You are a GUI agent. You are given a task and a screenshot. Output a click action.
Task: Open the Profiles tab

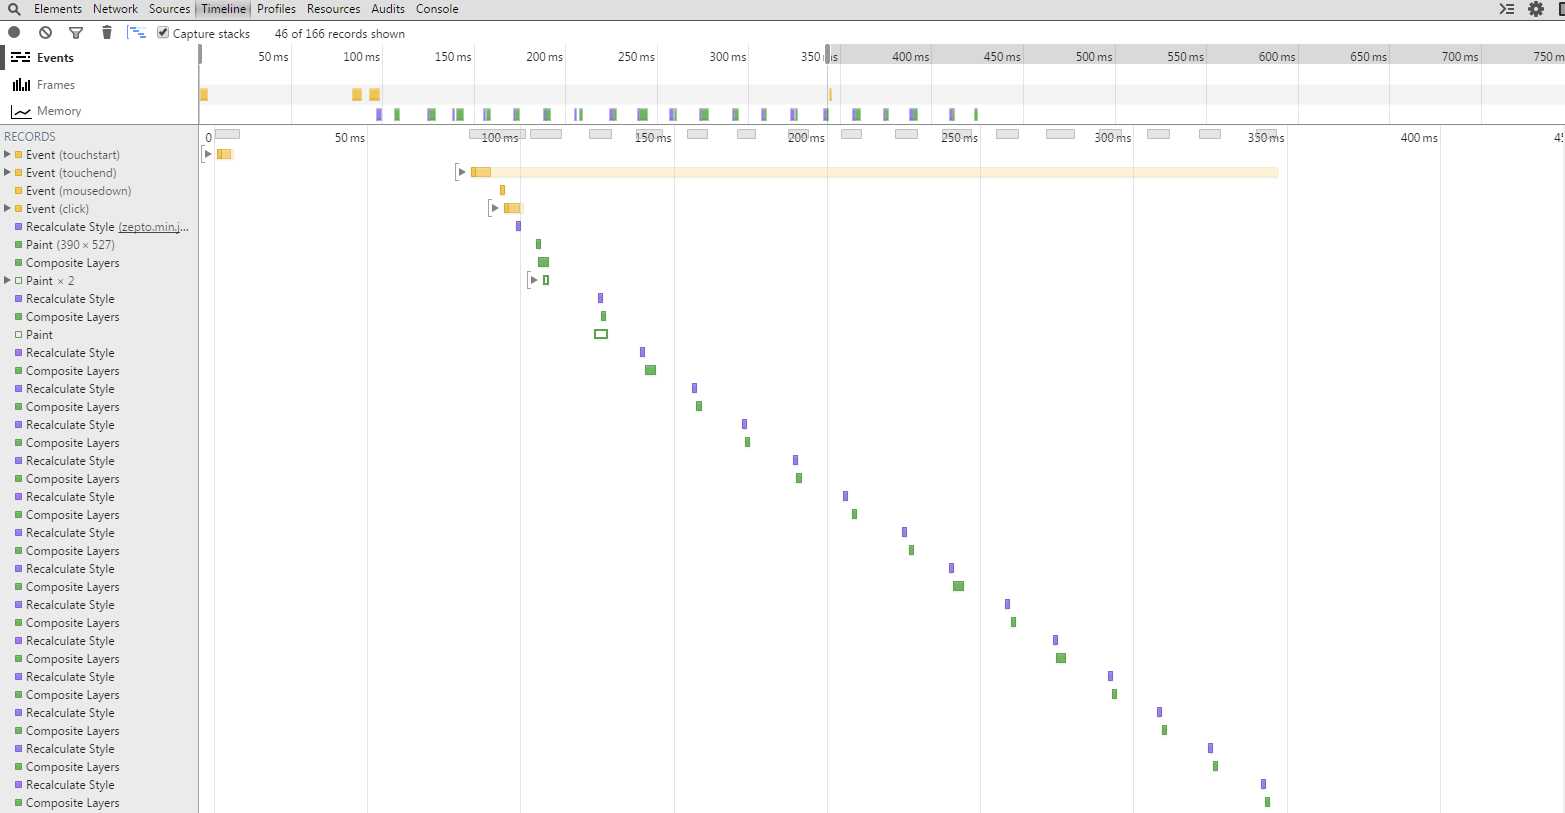(276, 9)
